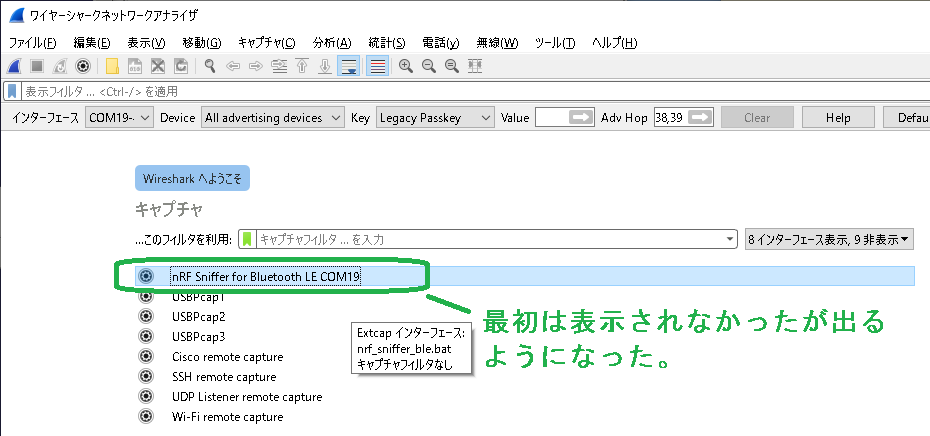Jump to last packet icon

click(x=324, y=66)
